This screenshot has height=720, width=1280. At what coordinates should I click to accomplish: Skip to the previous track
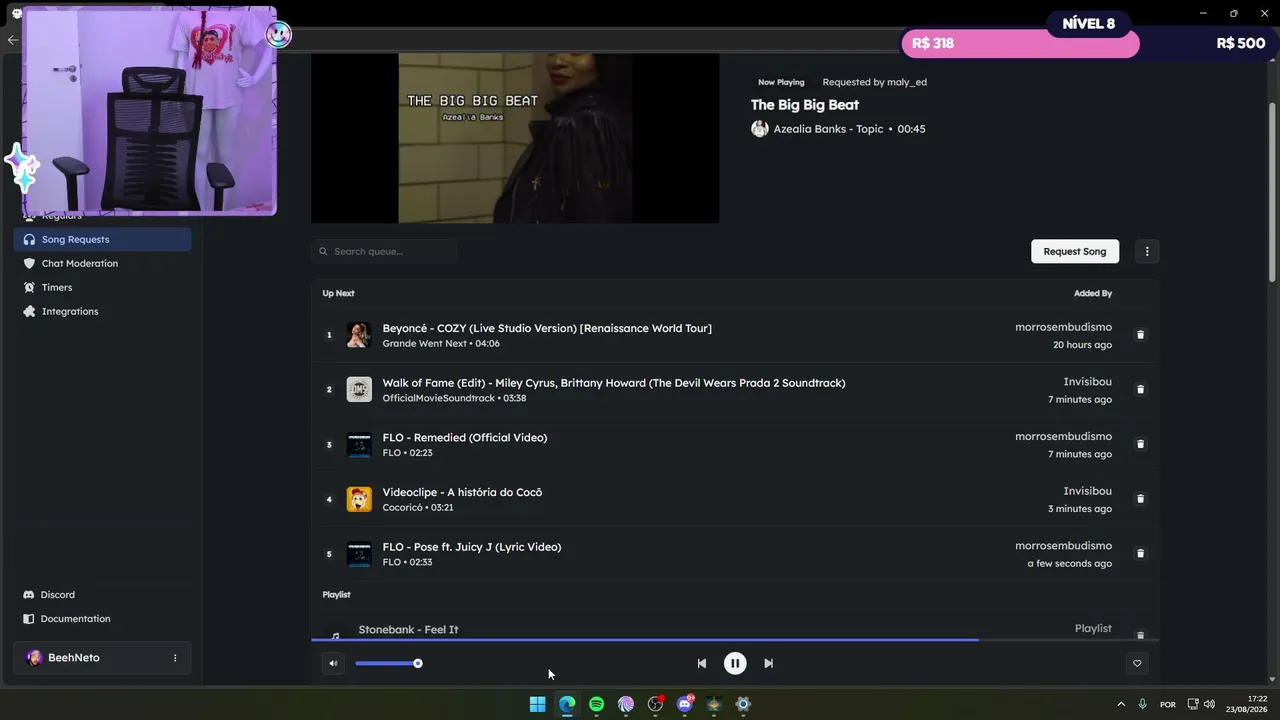pyautogui.click(x=702, y=663)
